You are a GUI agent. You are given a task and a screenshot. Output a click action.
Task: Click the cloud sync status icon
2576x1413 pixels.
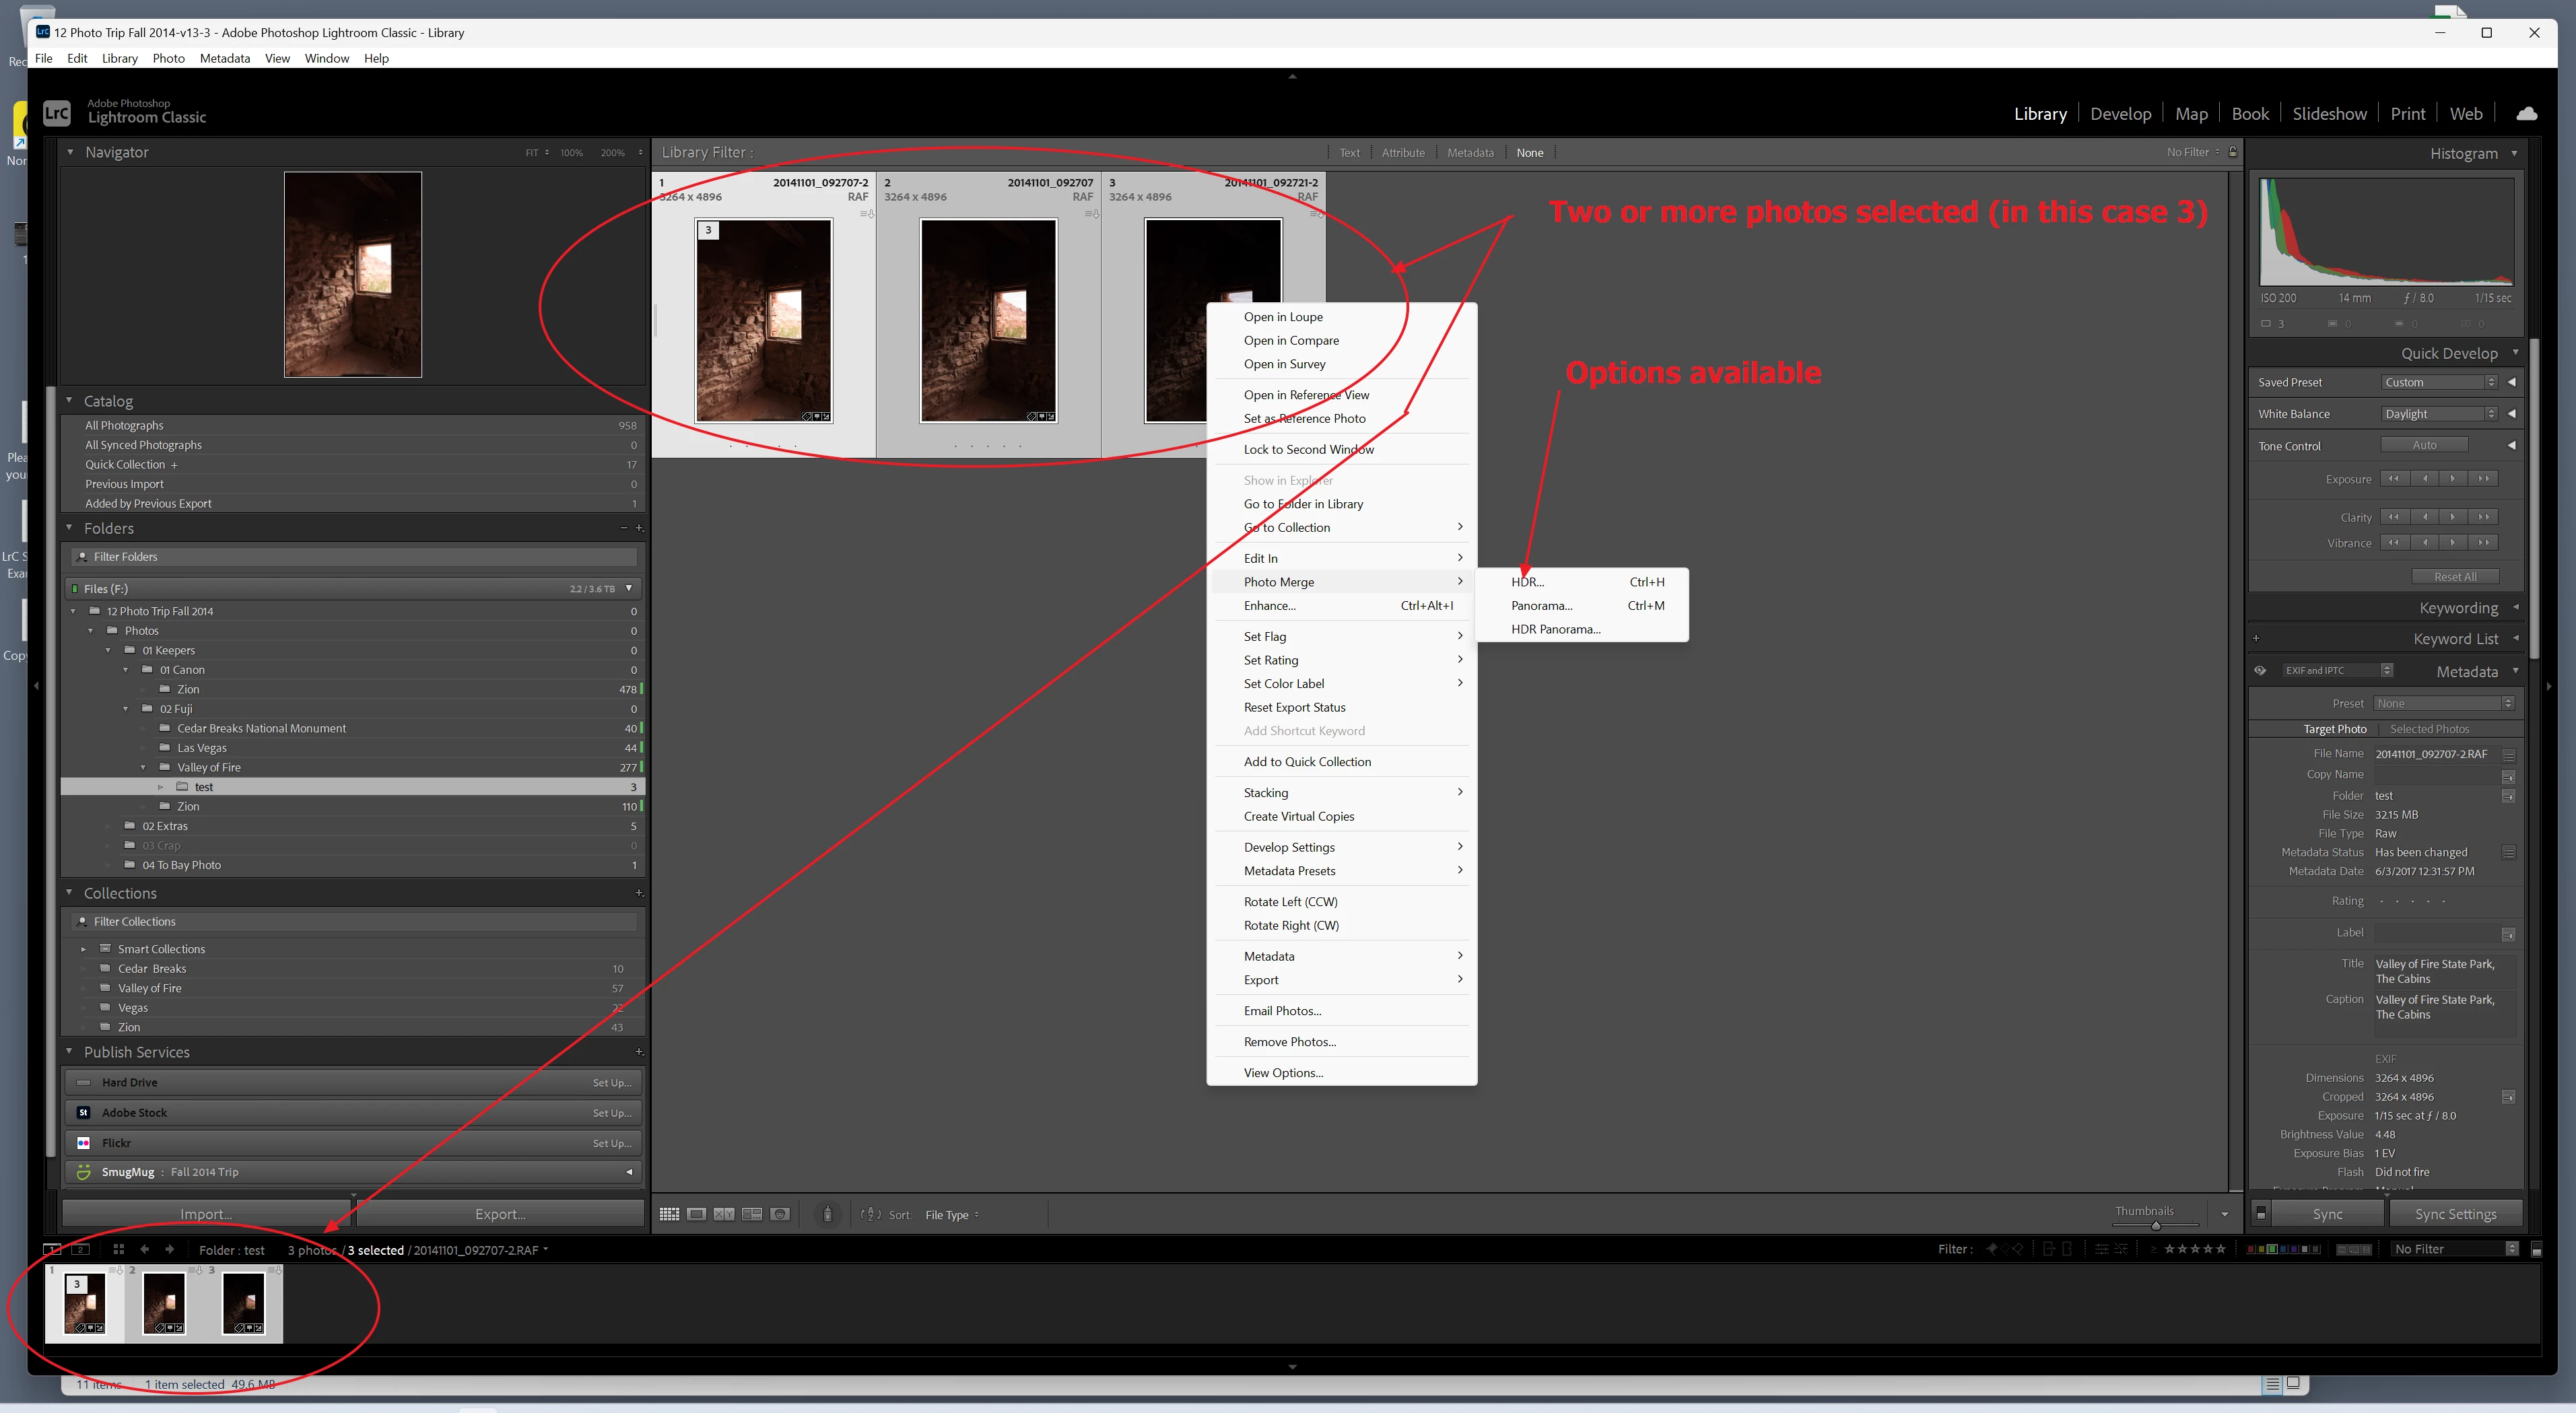(x=2526, y=113)
